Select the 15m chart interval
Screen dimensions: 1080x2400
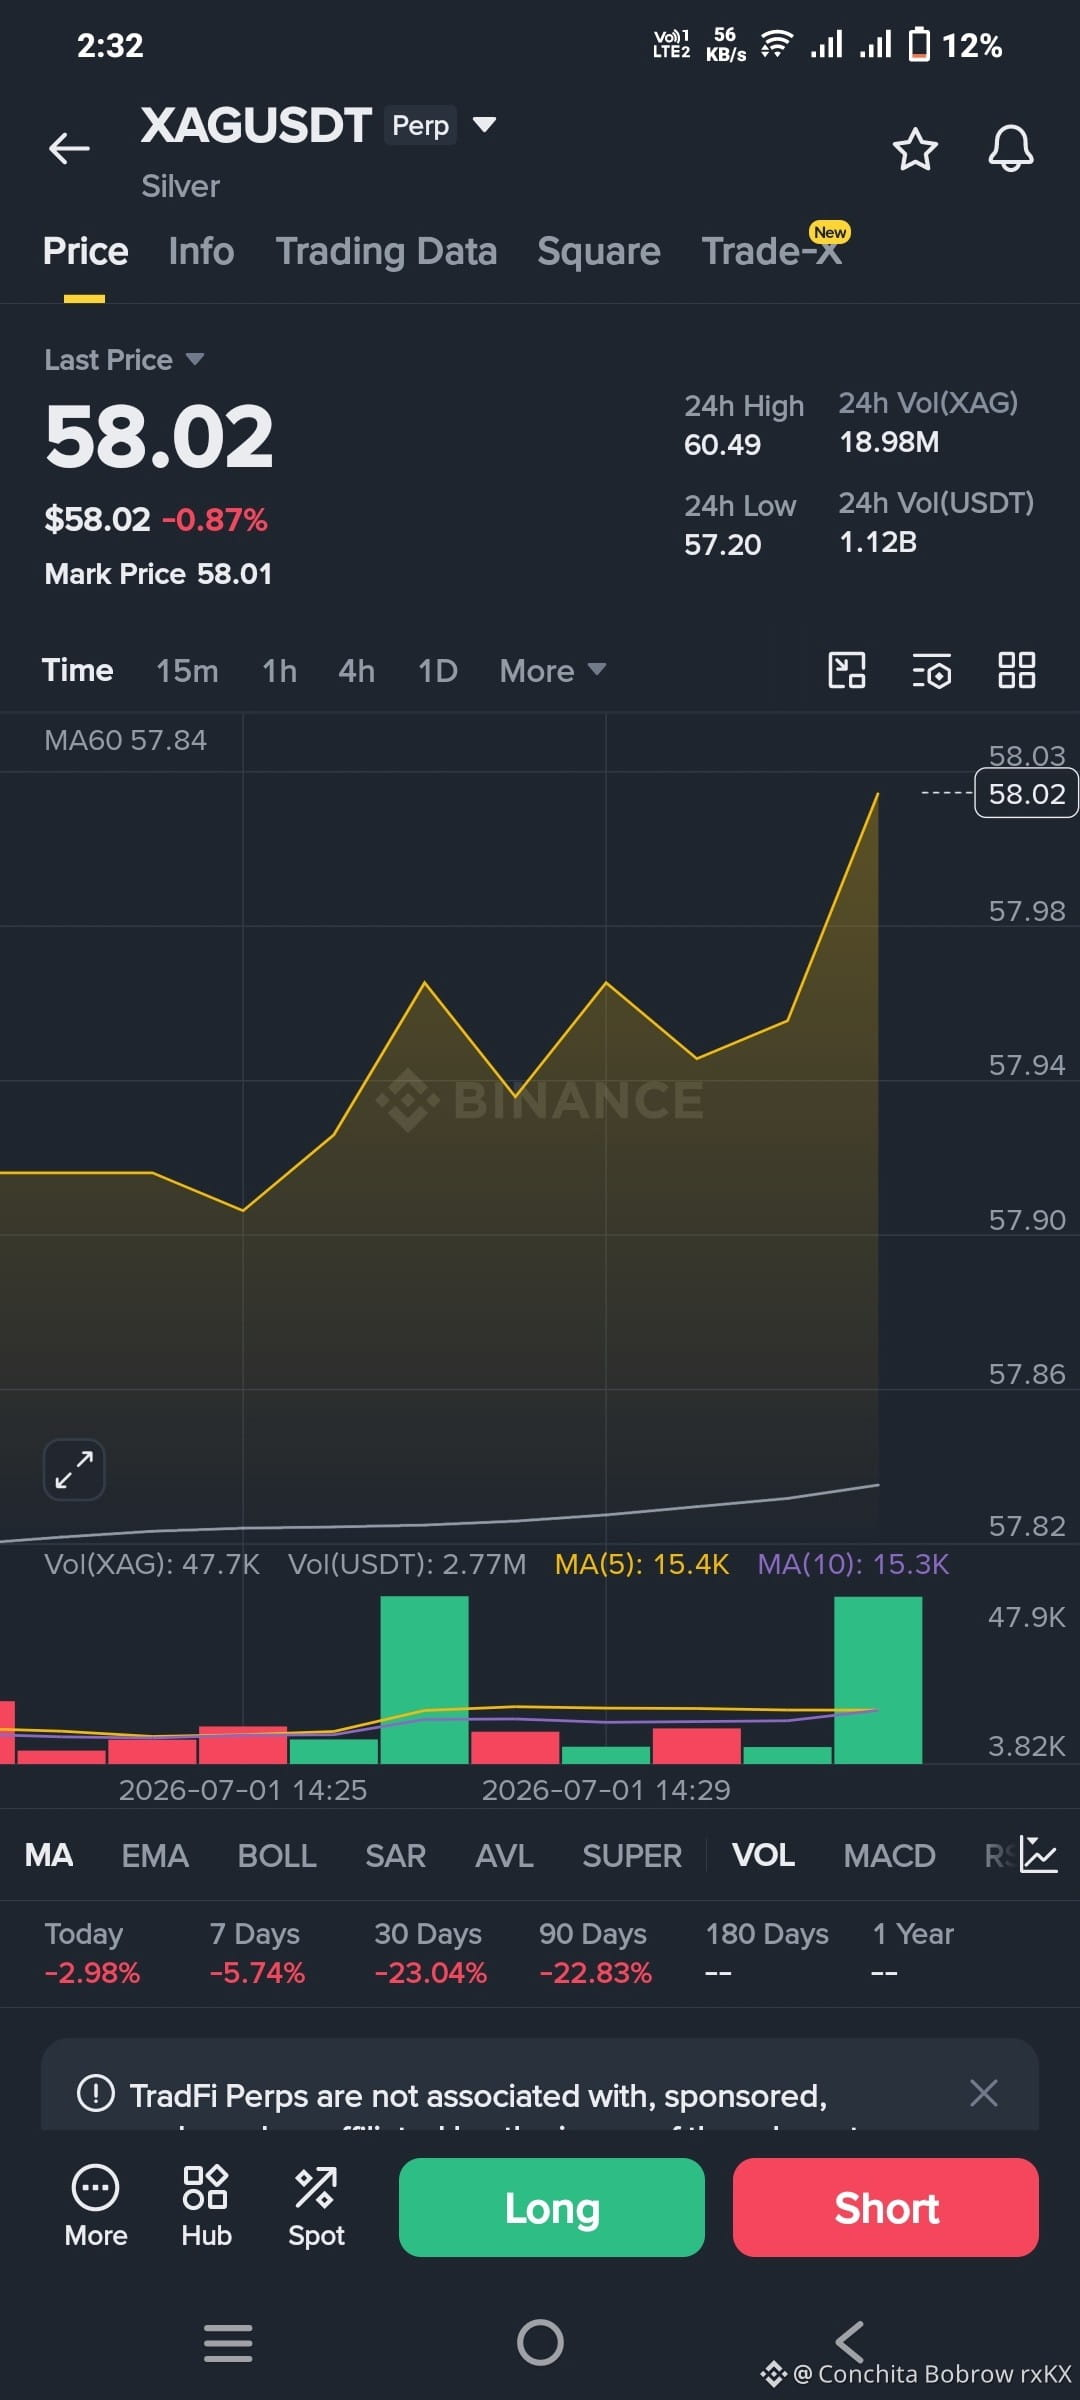[187, 670]
